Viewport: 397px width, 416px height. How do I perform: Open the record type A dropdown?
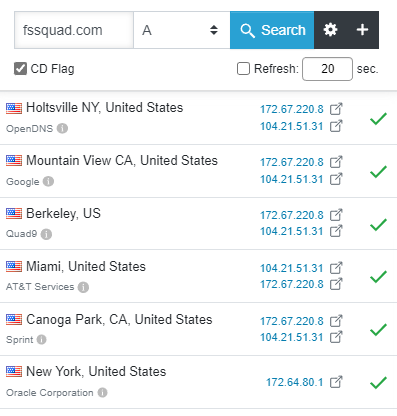tap(182, 30)
